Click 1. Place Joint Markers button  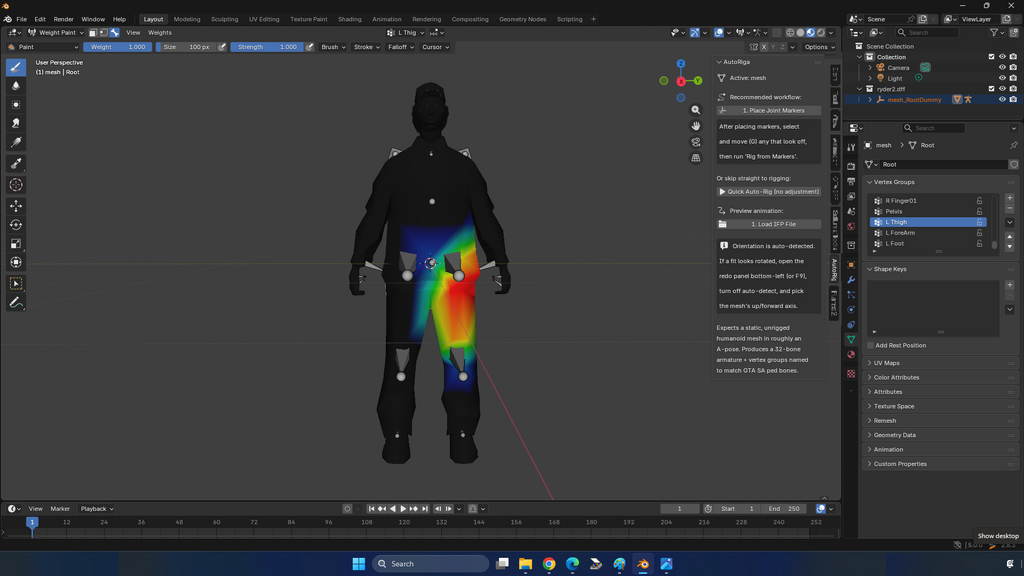tap(769, 110)
